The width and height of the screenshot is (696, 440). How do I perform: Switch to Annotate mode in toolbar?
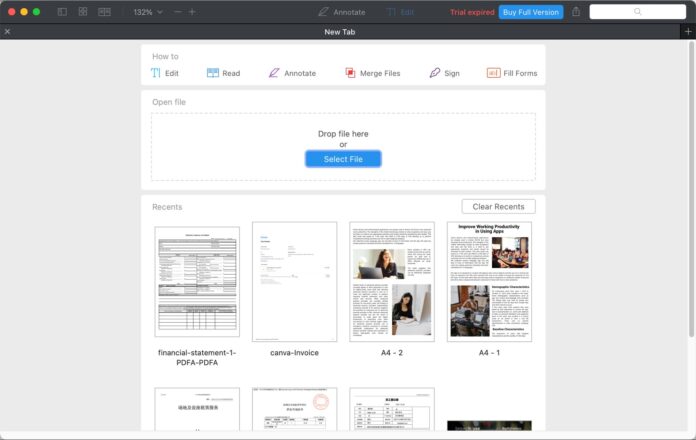pyautogui.click(x=338, y=12)
